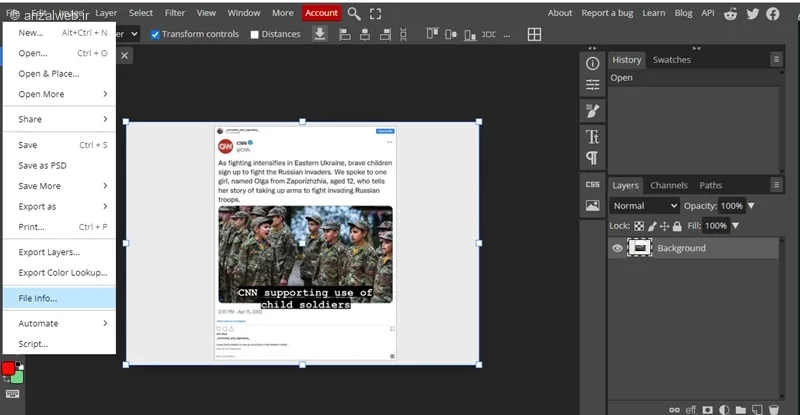Open the Learn link

(654, 13)
